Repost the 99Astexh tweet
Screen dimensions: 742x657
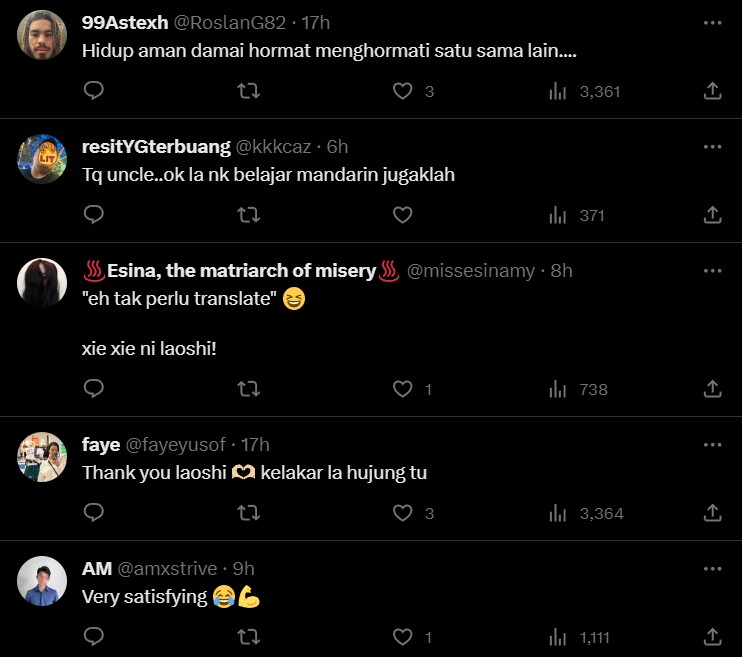(x=248, y=91)
